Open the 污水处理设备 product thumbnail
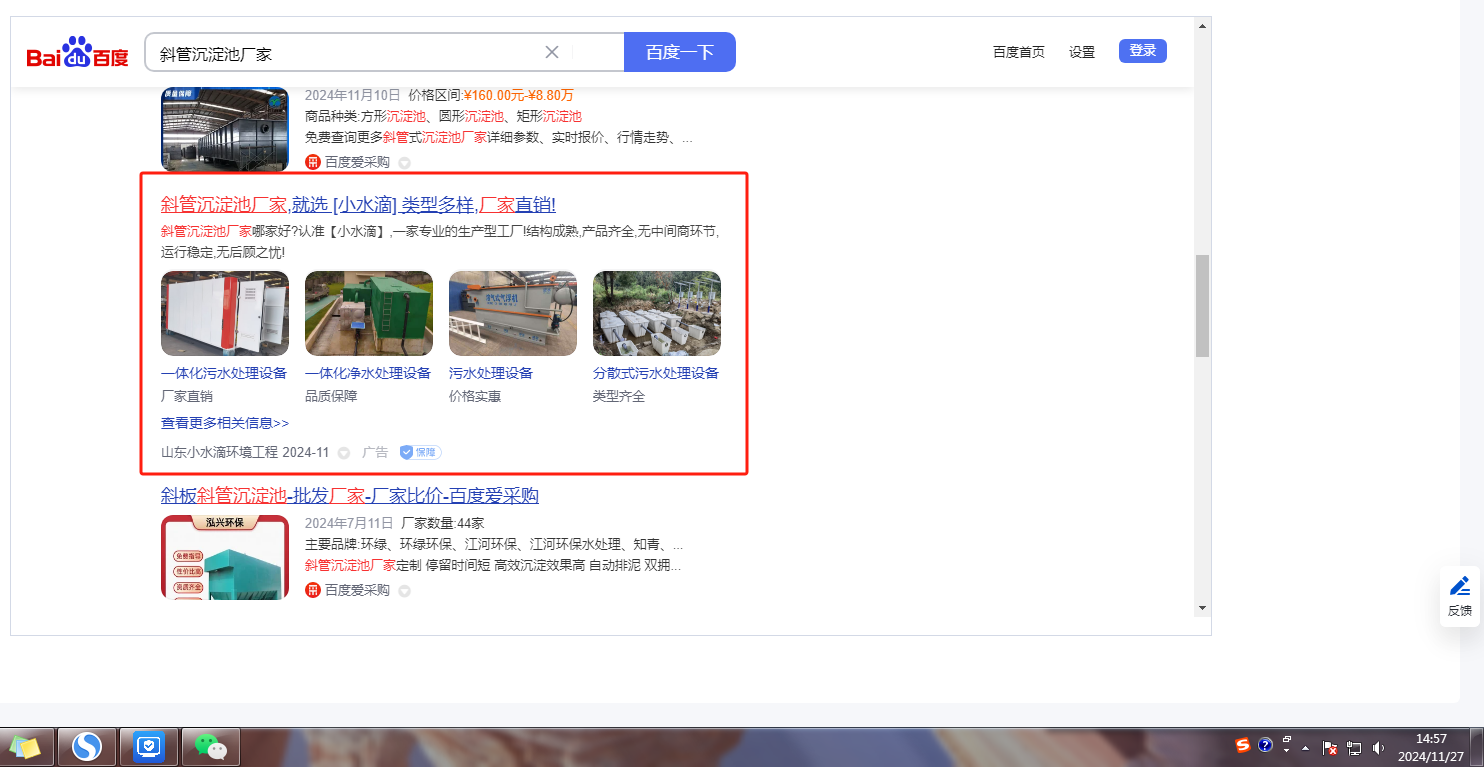 click(x=513, y=314)
